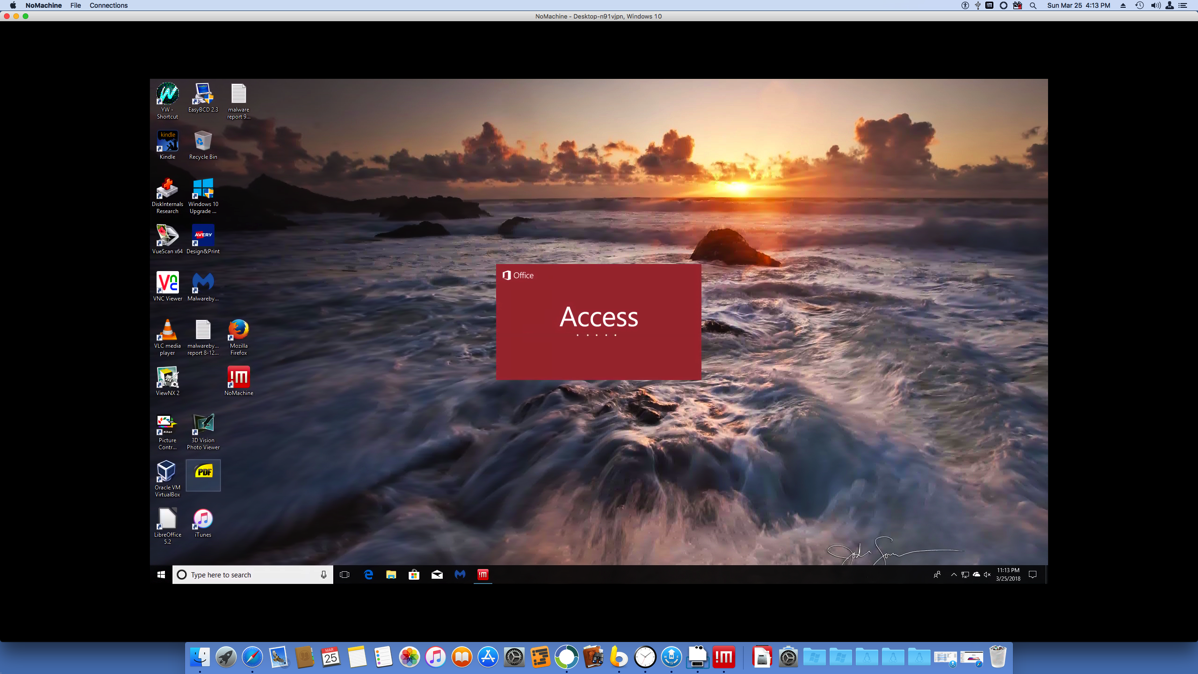1198x674 pixels.
Task: Select the iTunes desktop shortcut
Action: coord(202,523)
